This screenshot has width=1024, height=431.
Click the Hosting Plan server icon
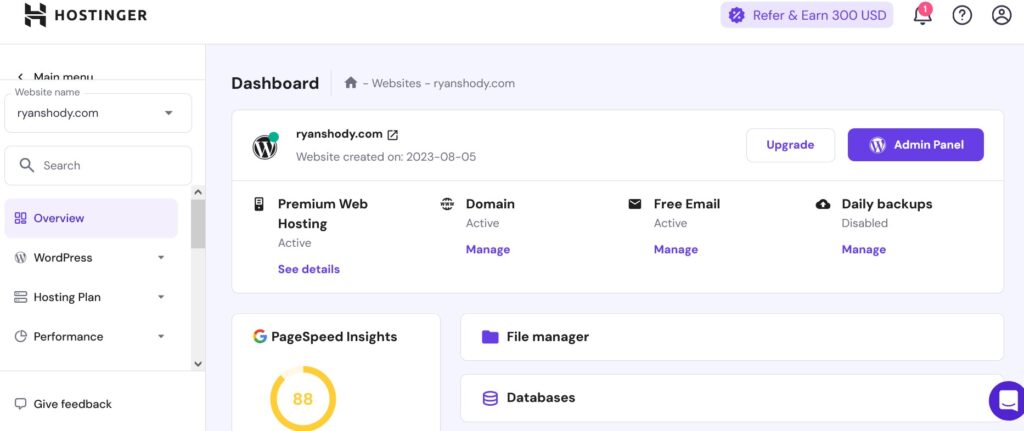20,297
